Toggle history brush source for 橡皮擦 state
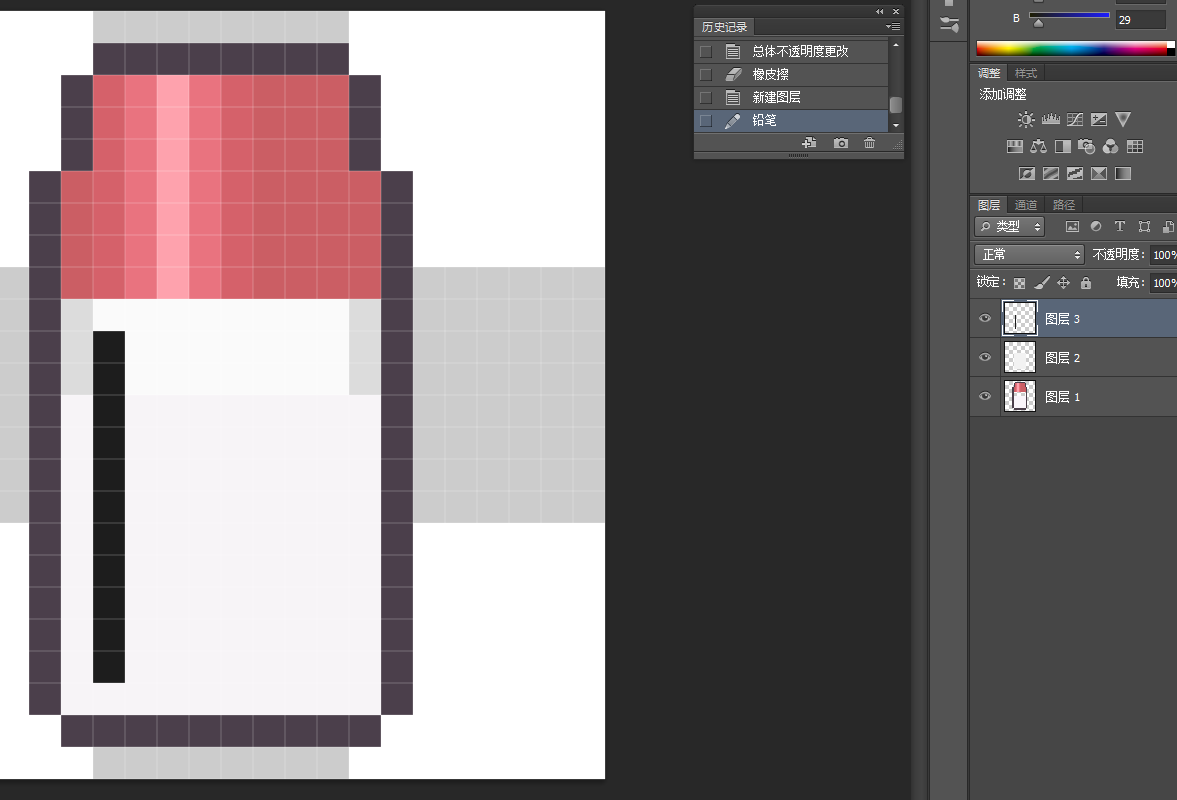 [706, 74]
